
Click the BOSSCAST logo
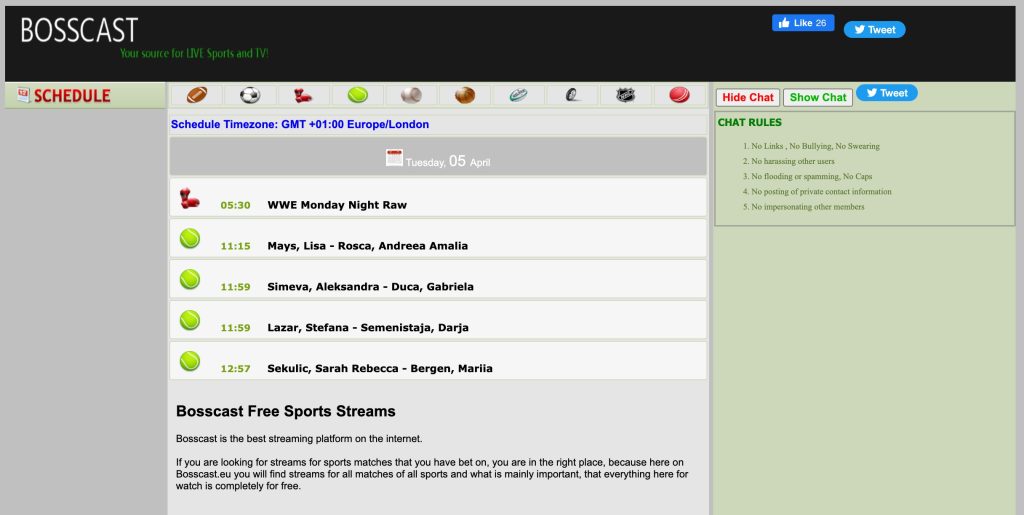tap(79, 31)
